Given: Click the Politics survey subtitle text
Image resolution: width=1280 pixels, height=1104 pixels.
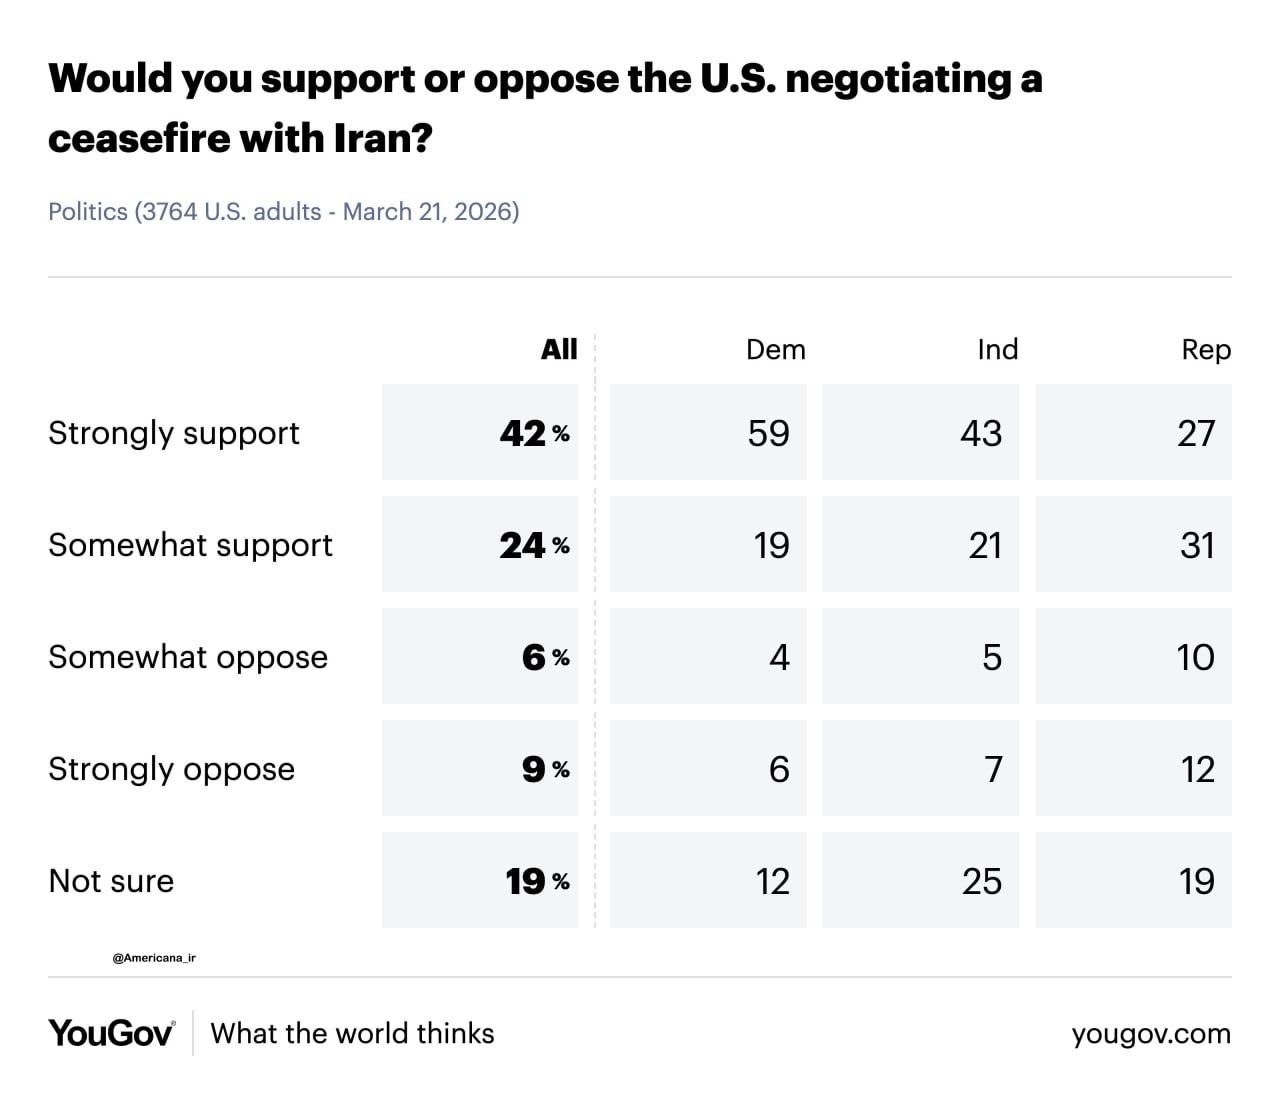Looking at the screenshot, I should (284, 212).
